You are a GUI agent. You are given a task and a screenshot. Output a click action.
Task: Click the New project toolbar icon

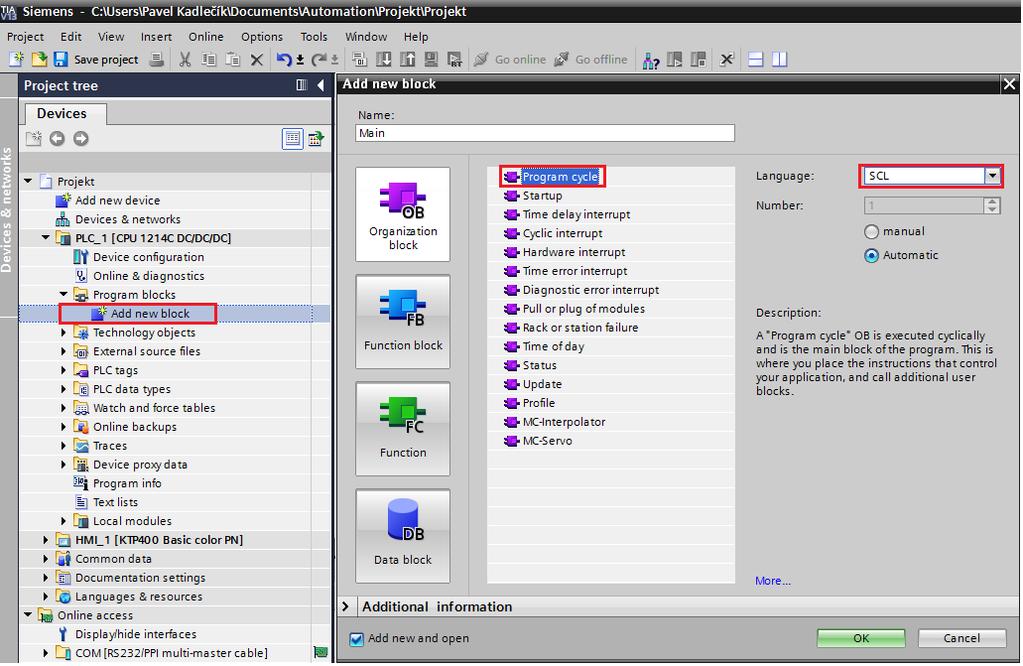pyautogui.click(x=16, y=59)
